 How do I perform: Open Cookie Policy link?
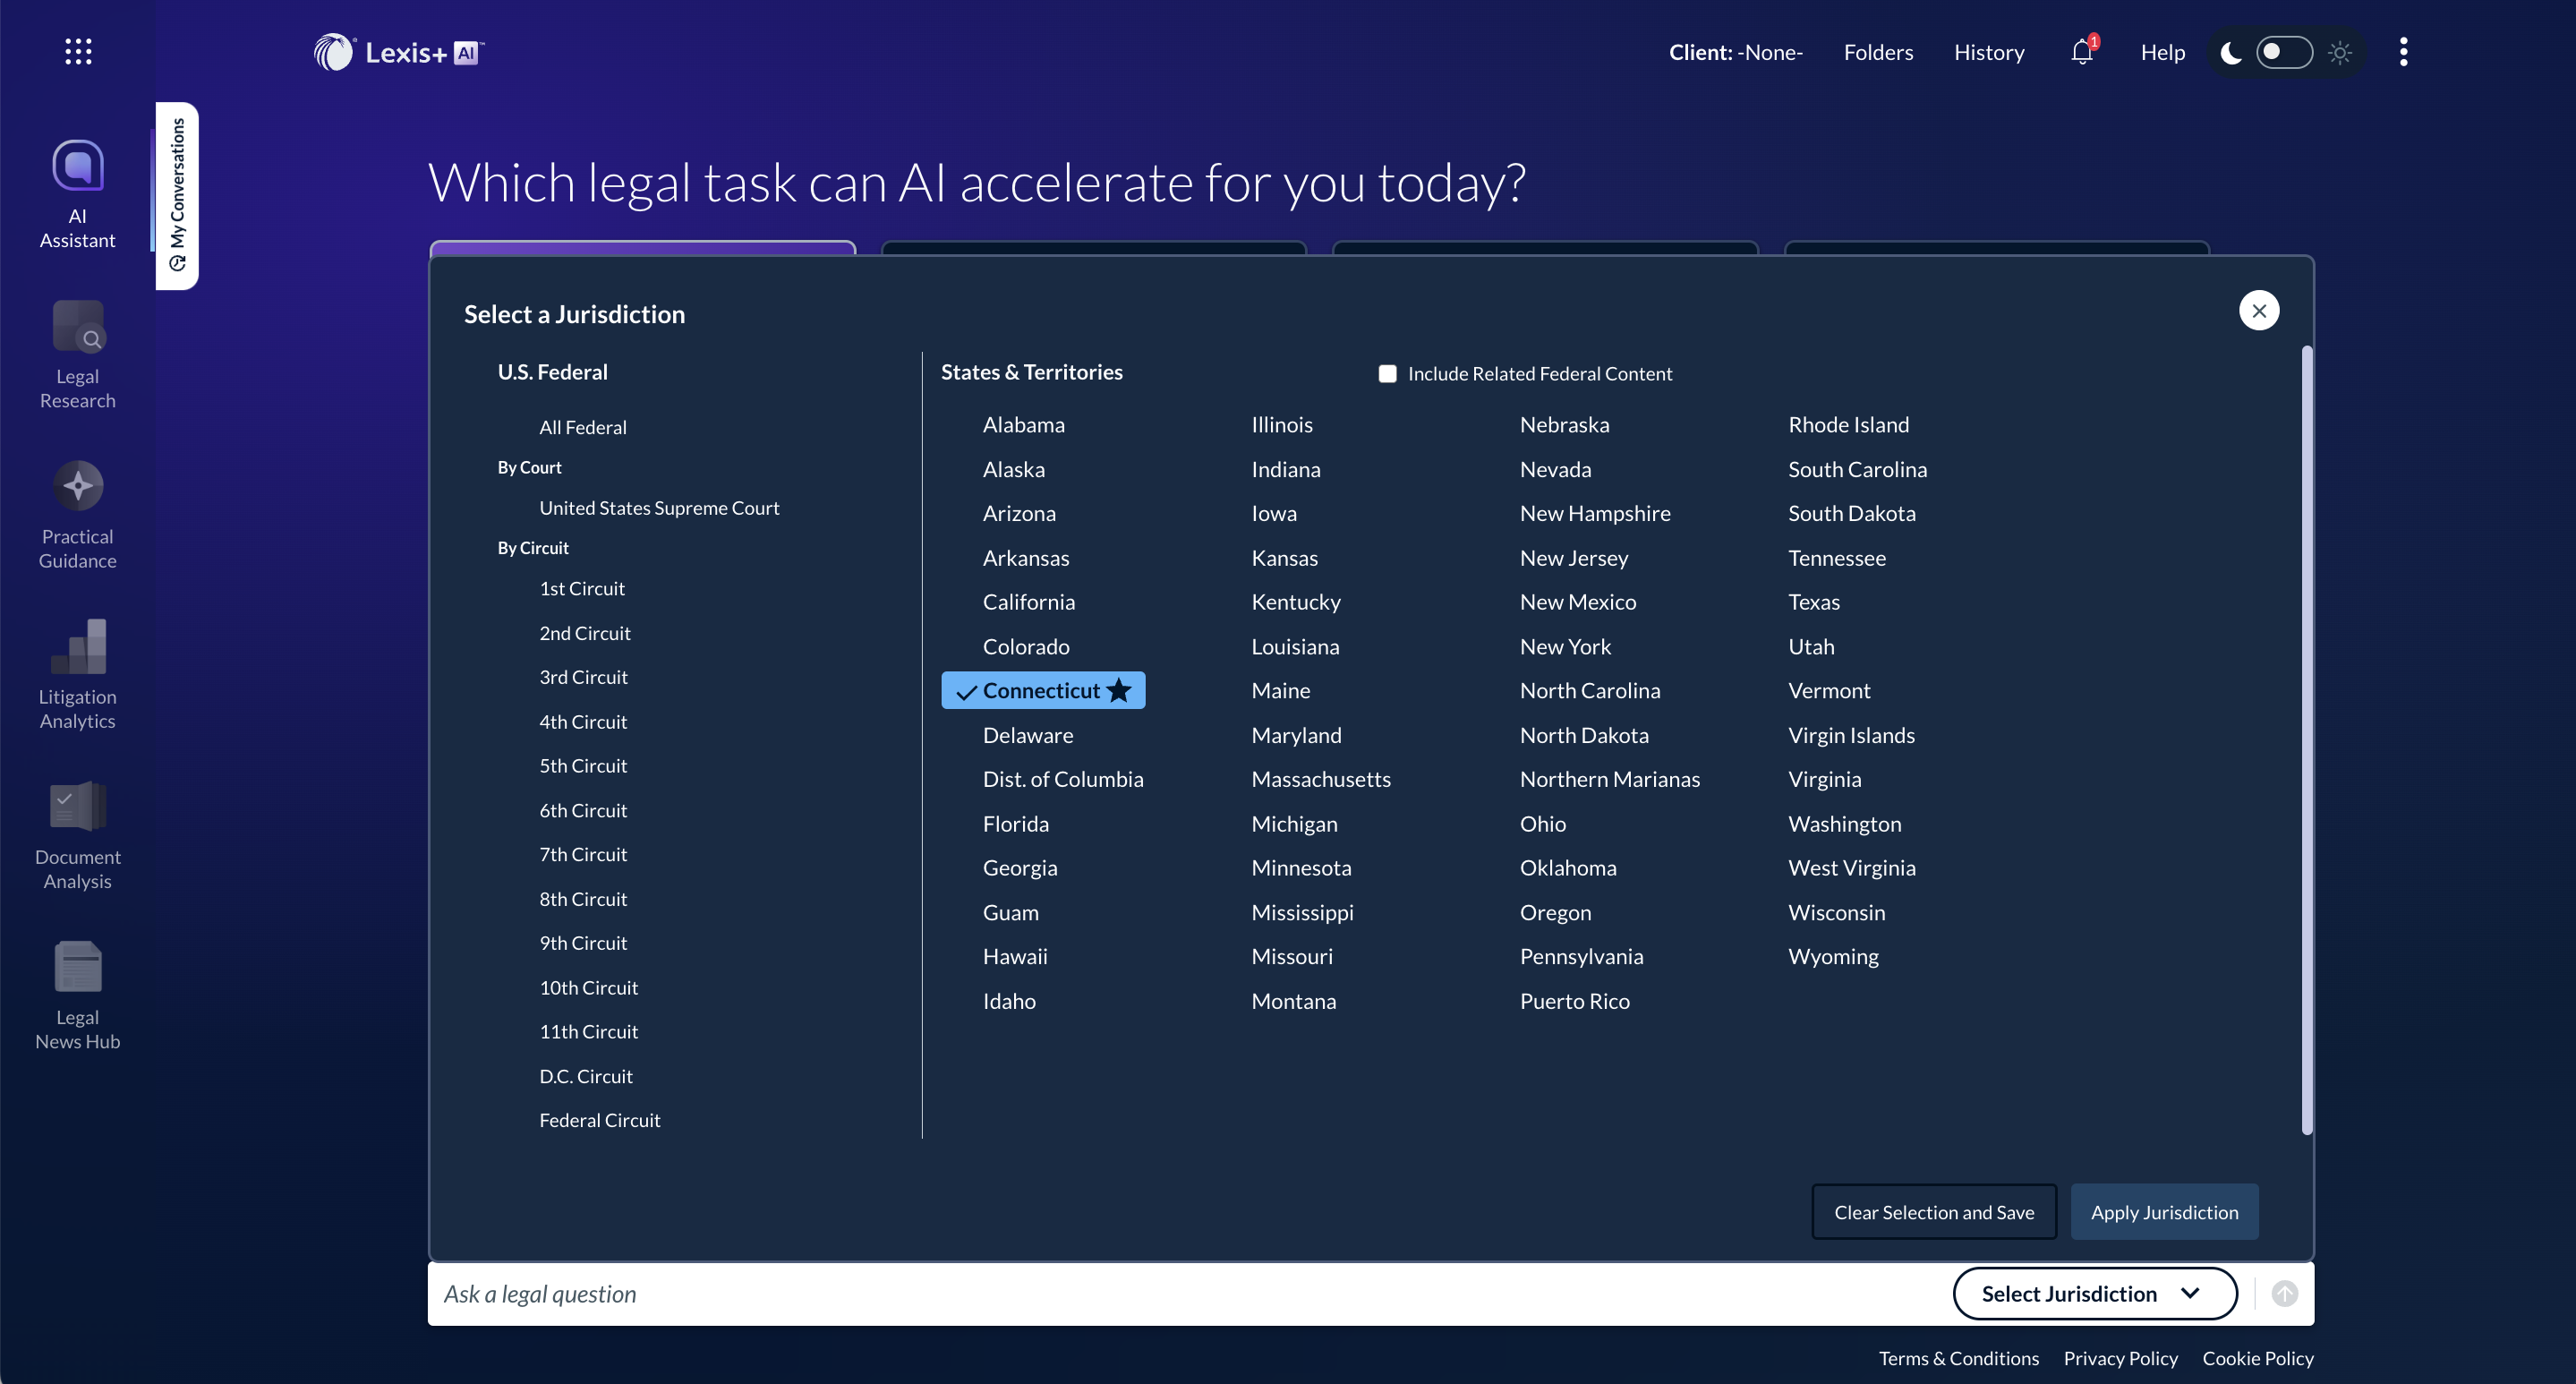point(2257,1358)
